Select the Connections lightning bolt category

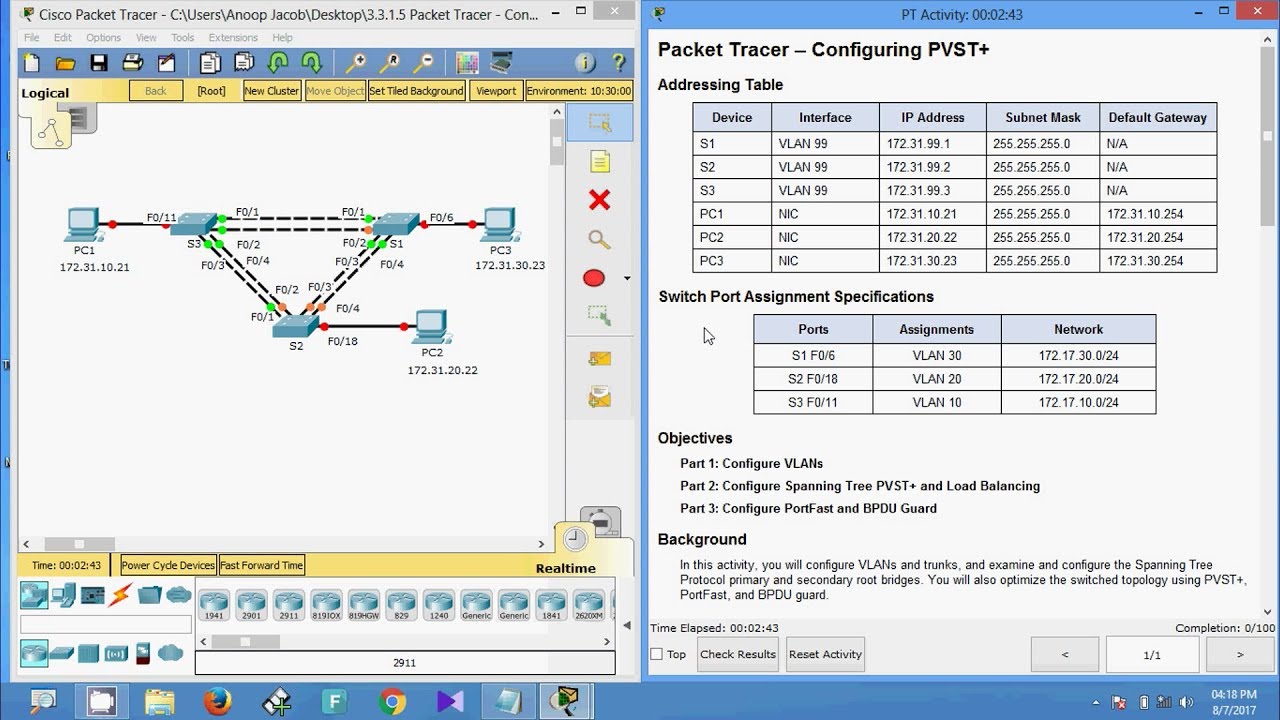click(120, 596)
